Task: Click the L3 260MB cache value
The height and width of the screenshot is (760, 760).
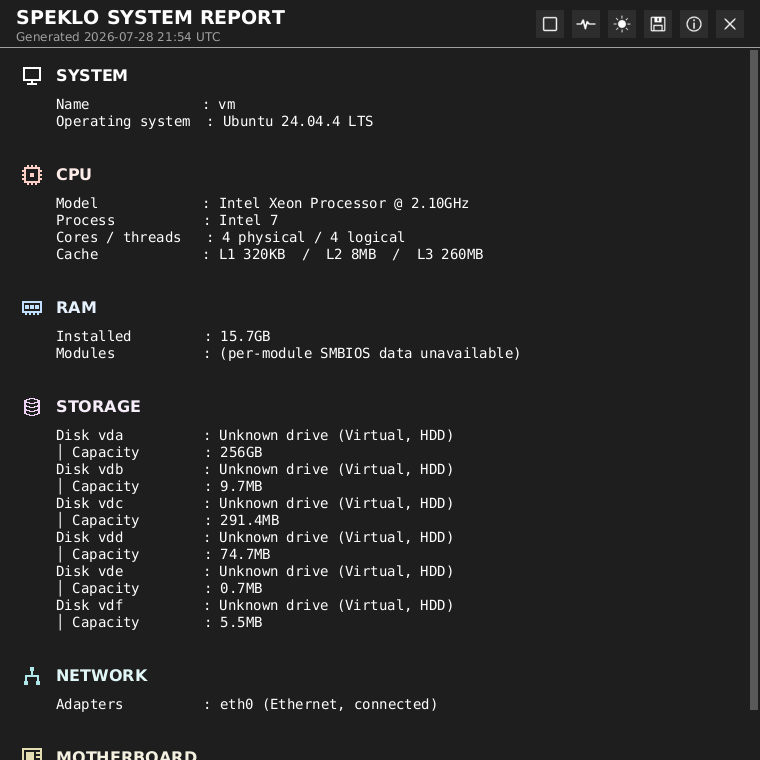Action: (x=450, y=254)
